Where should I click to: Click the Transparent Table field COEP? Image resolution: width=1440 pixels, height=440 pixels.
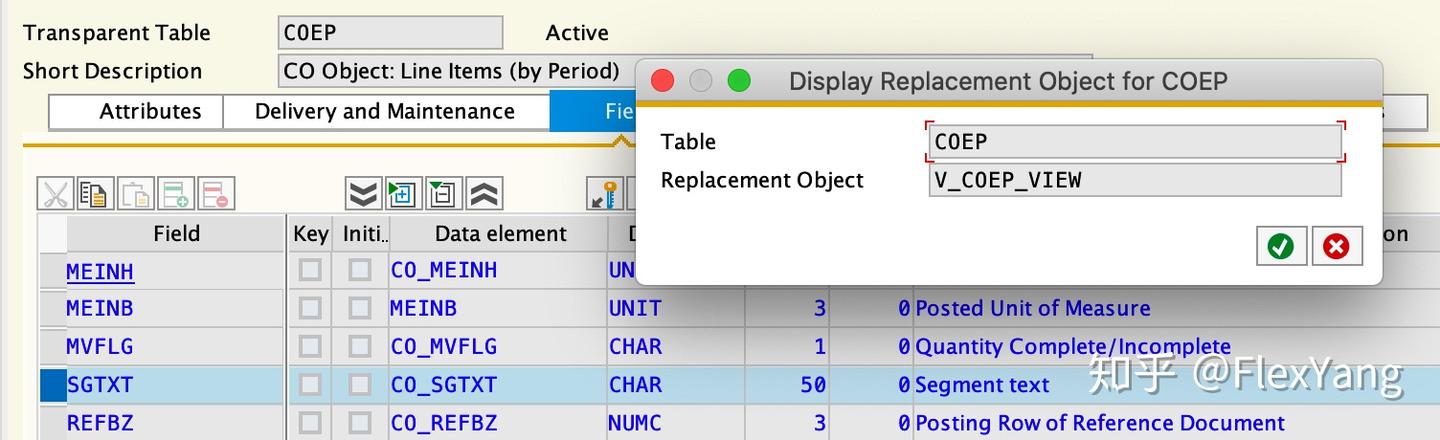point(391,32)
